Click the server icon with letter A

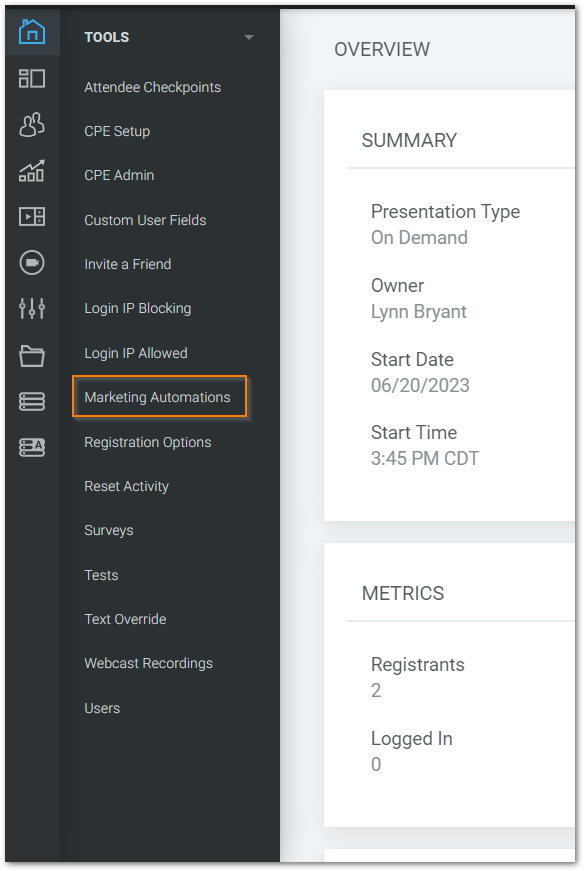coord(32,447)
